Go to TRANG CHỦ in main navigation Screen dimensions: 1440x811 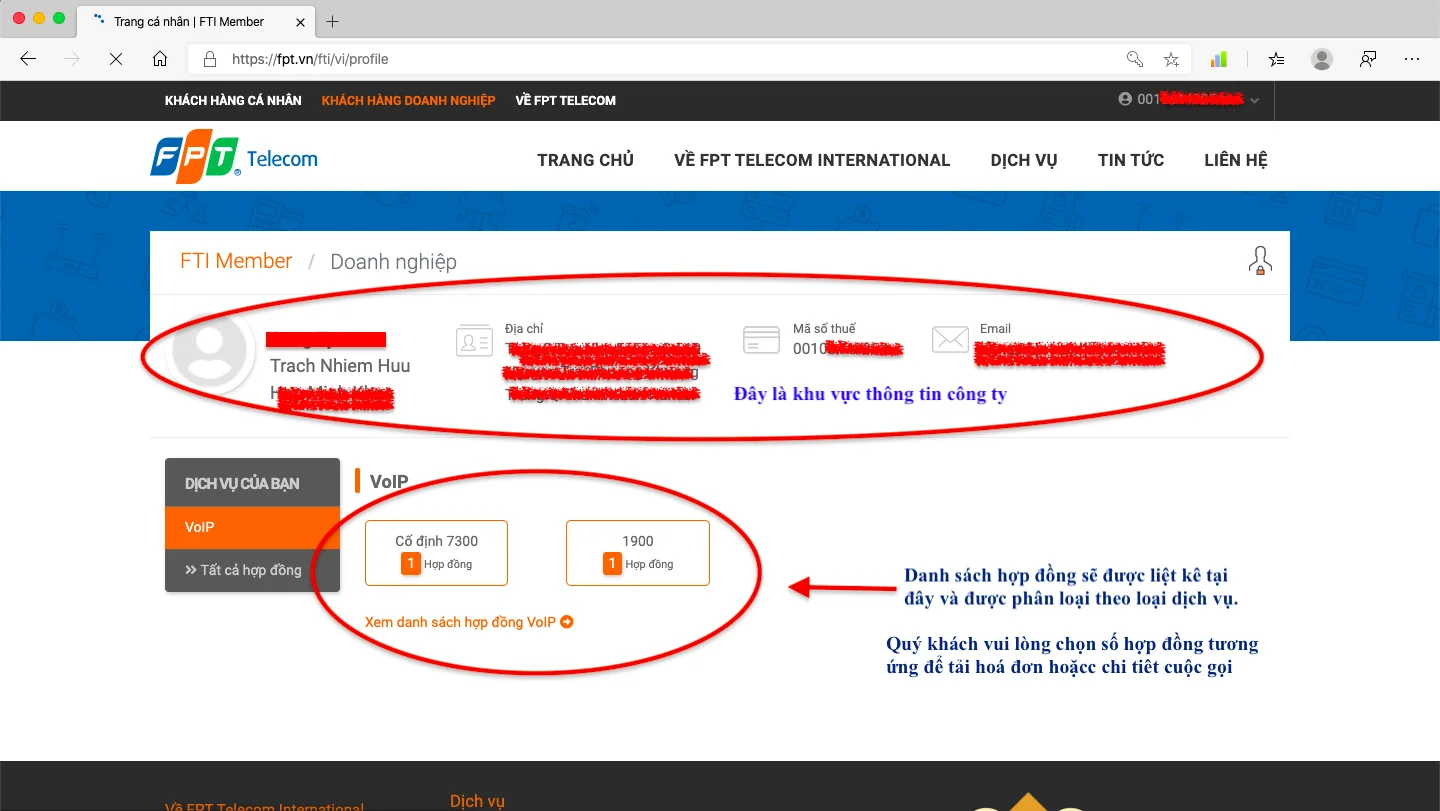[585, 160]
